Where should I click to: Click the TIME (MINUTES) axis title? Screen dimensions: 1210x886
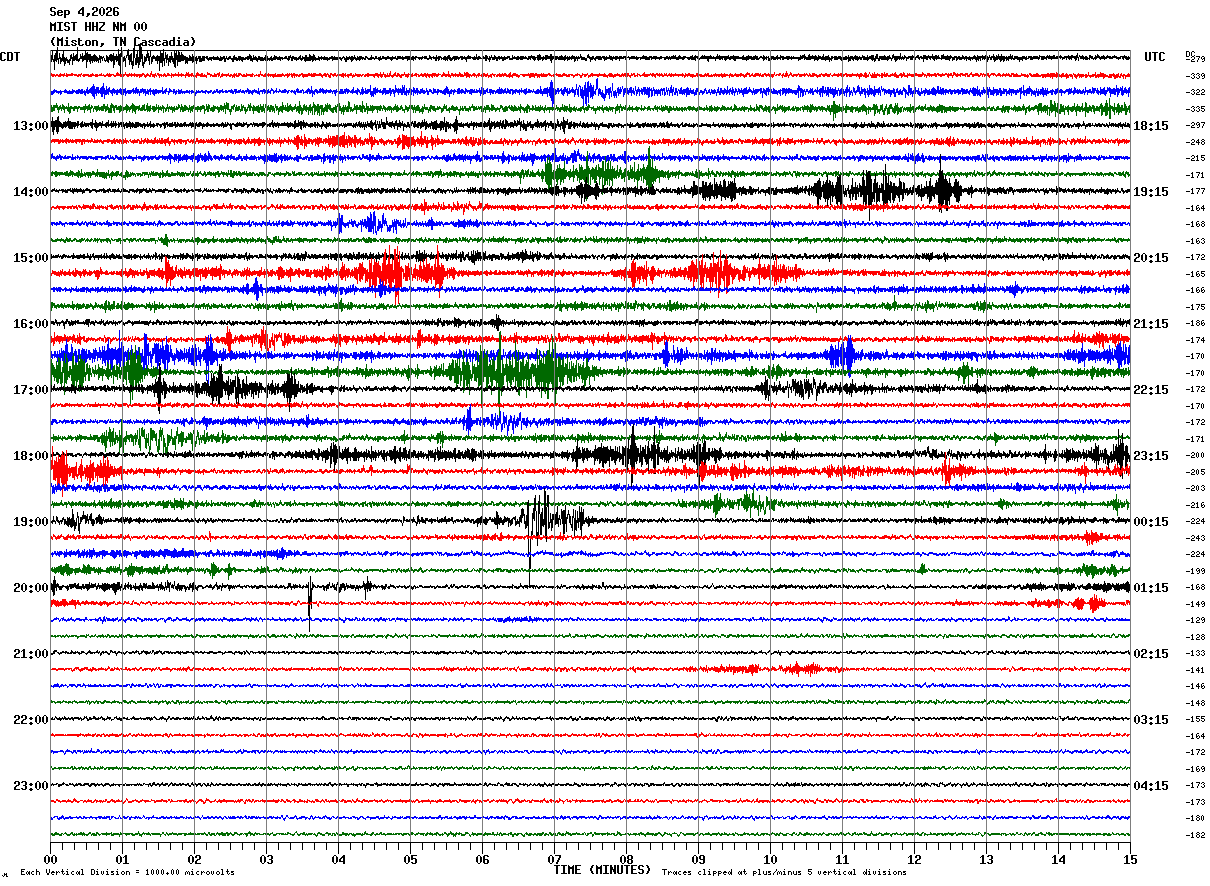click(x=602, y=870)
